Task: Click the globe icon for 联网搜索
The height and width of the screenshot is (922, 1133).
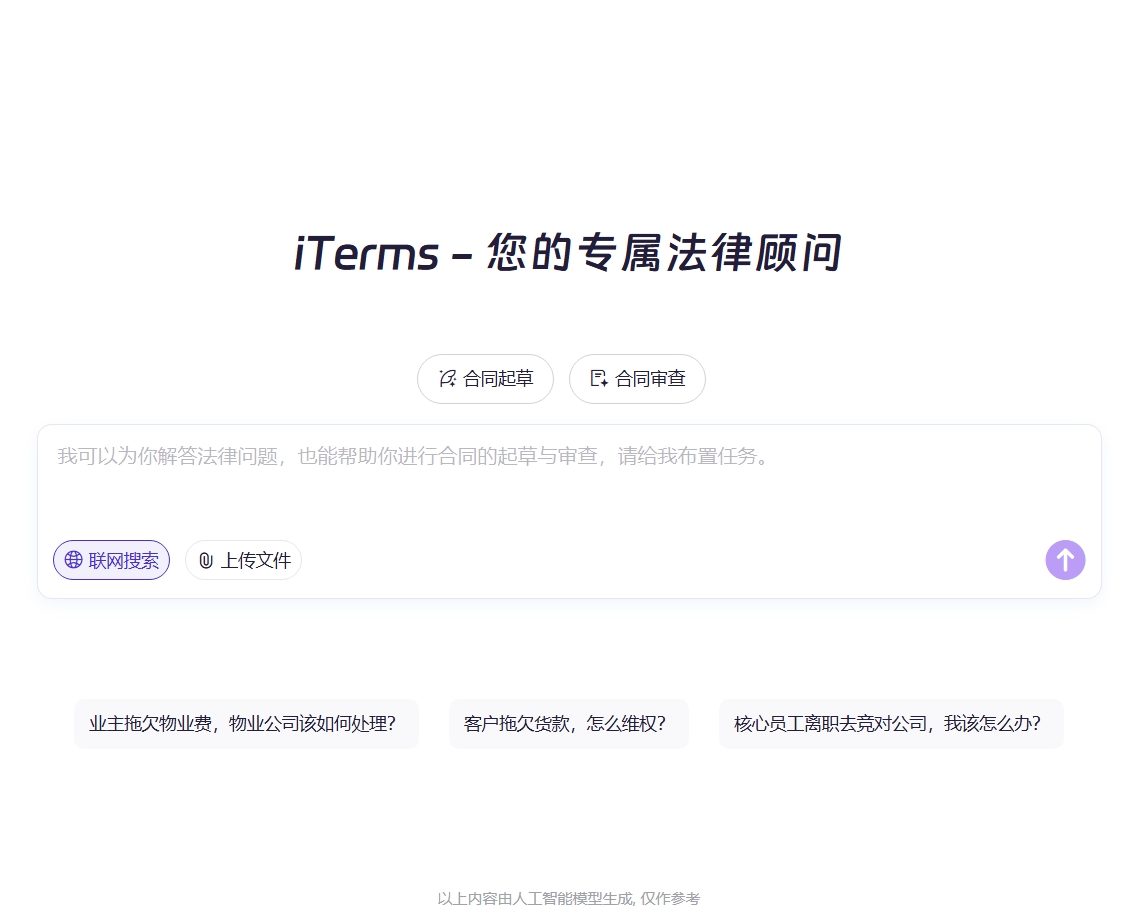Action: click(73, 560)
